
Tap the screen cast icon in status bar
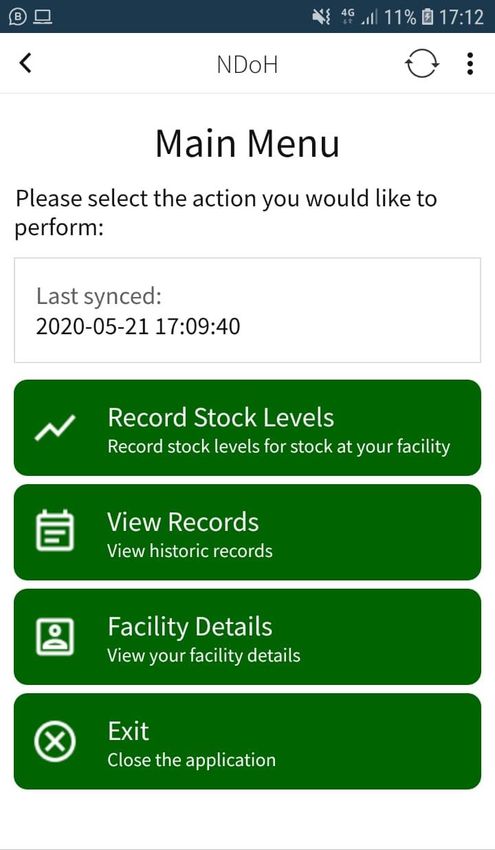click(x=42, y=17)
